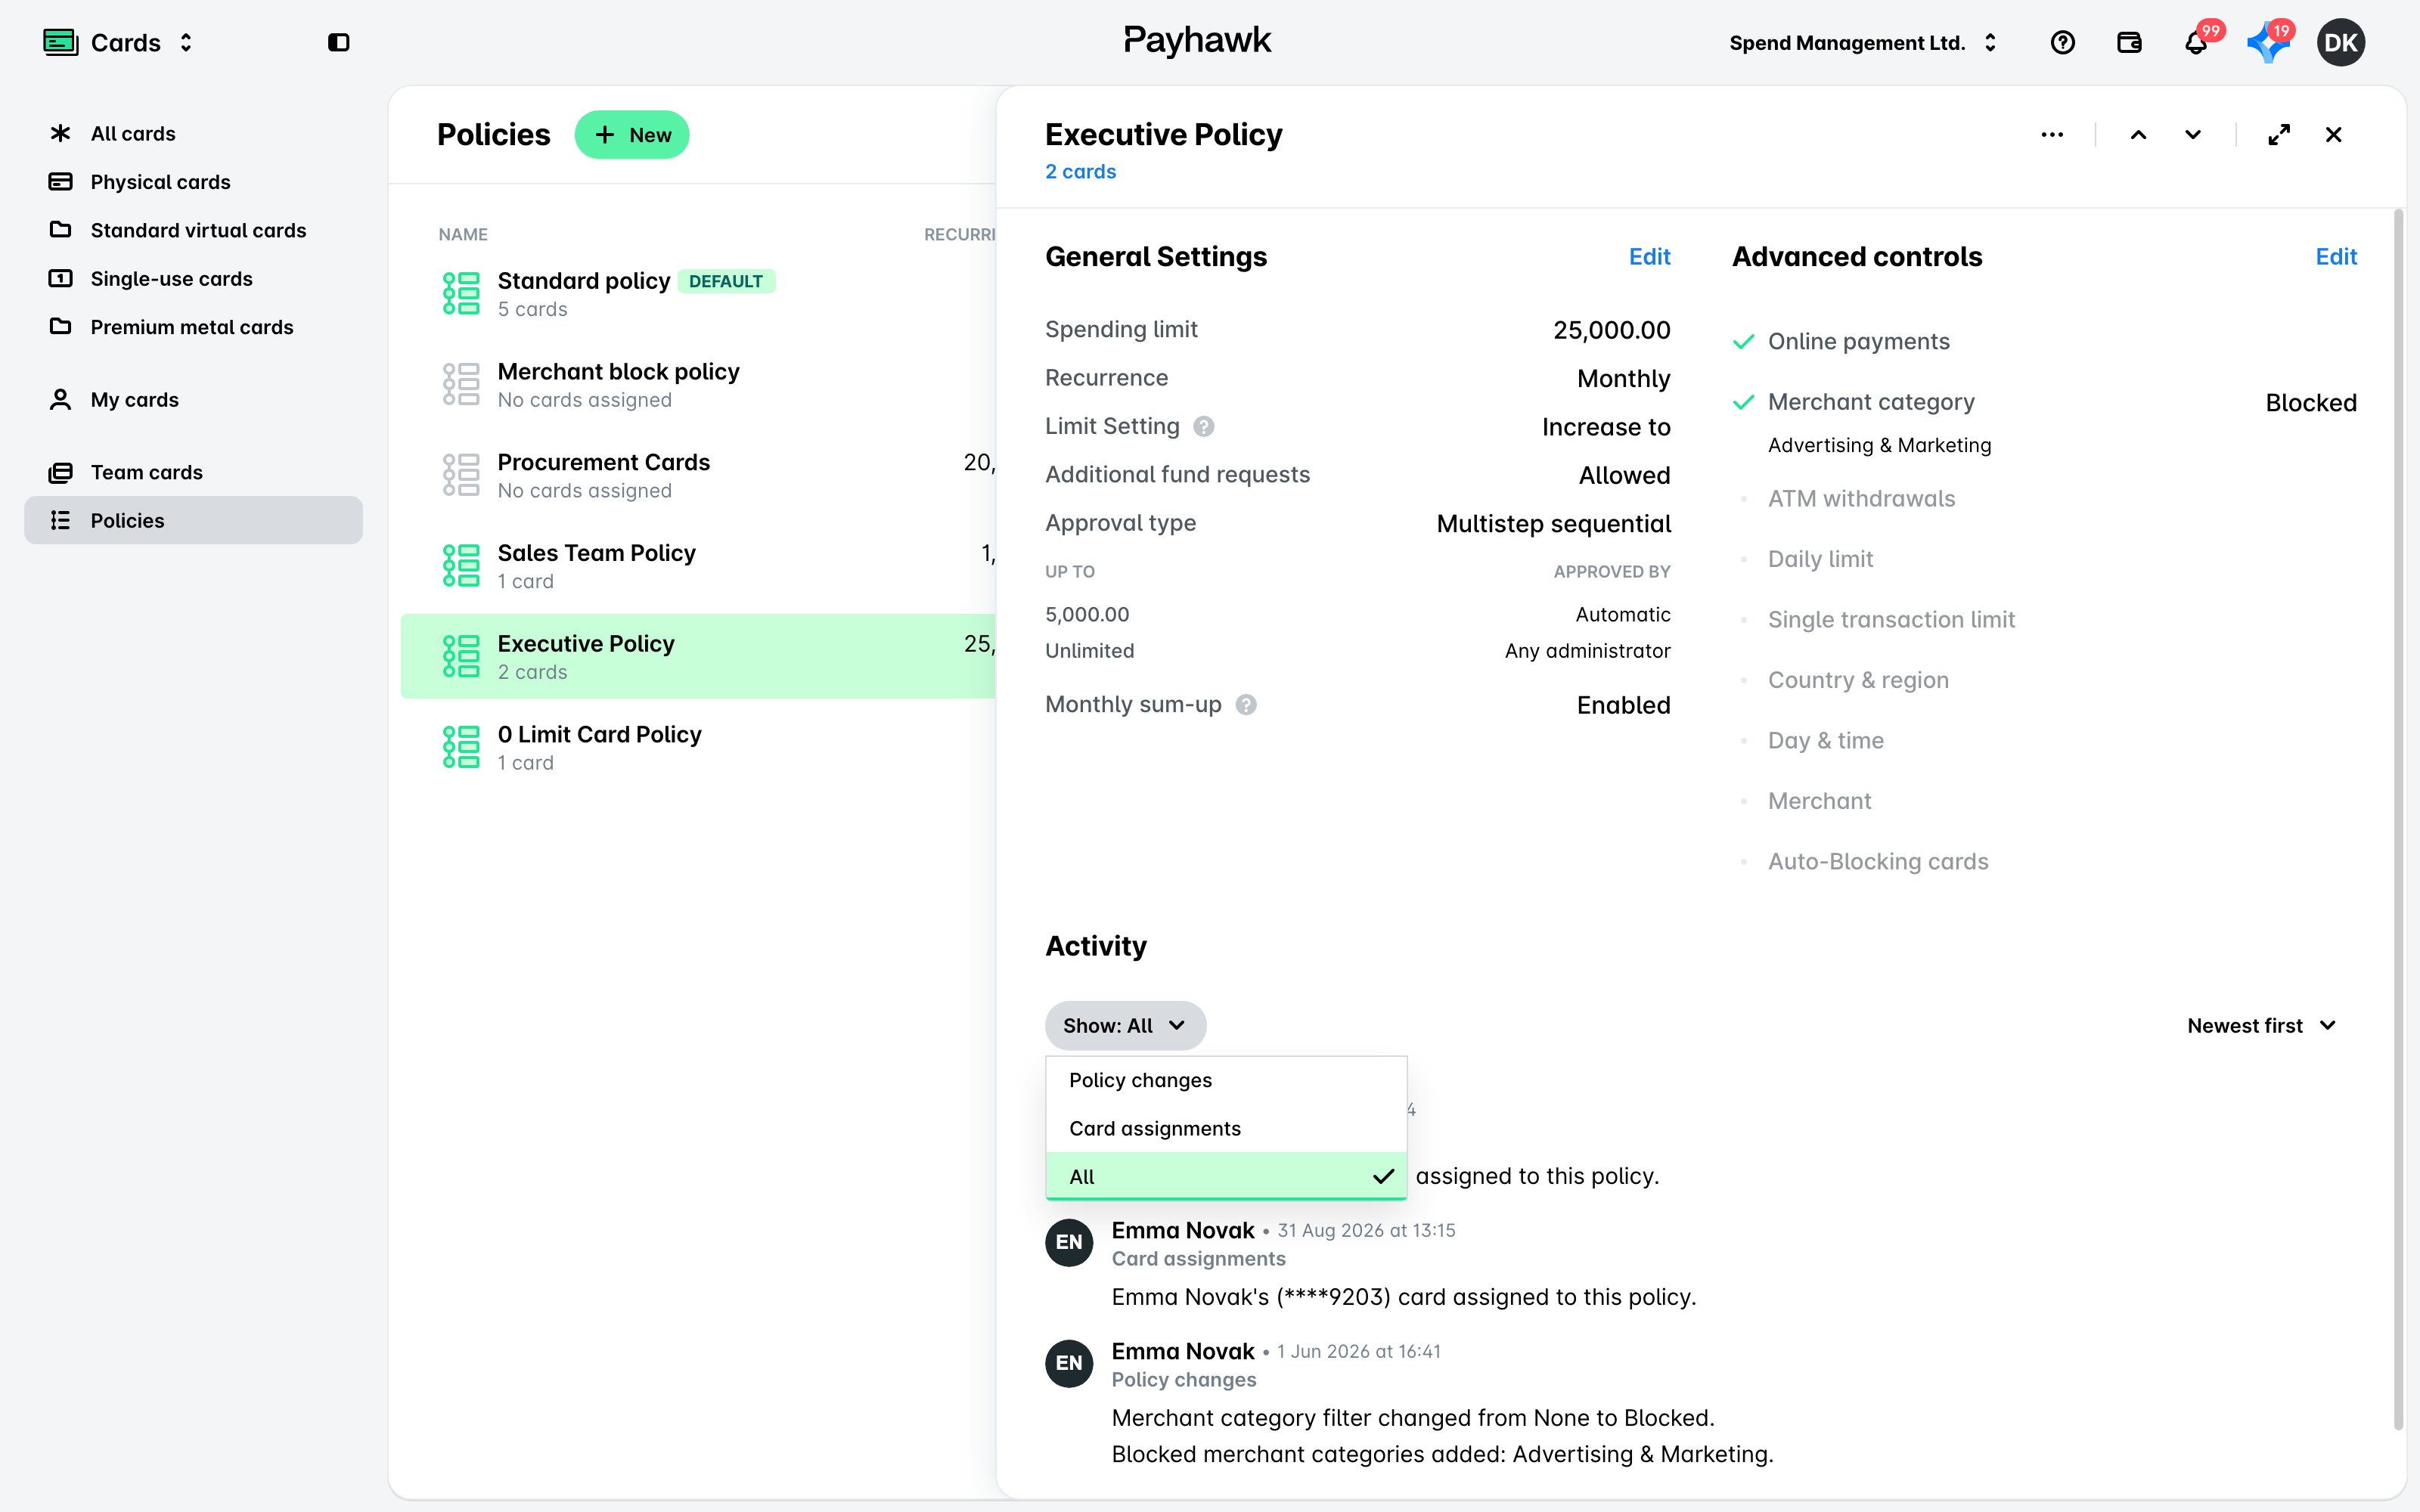Toggle the Show: All activity filter dropdown
This screenshot has width=2420, height=1512.
point(1125,1025)
